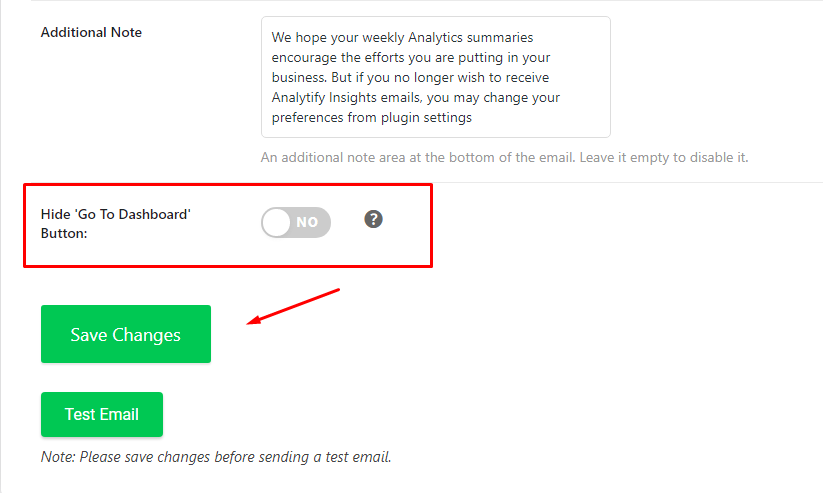Click the red arrow pointing at Save Changes
This screenshot has width=823, height=493.
click(x=293, y=307)
